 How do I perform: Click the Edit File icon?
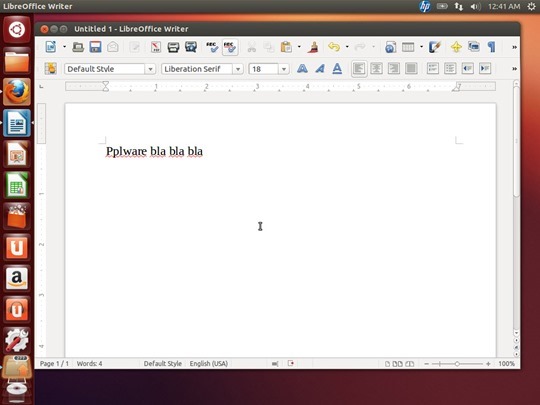tap(135, 47)
